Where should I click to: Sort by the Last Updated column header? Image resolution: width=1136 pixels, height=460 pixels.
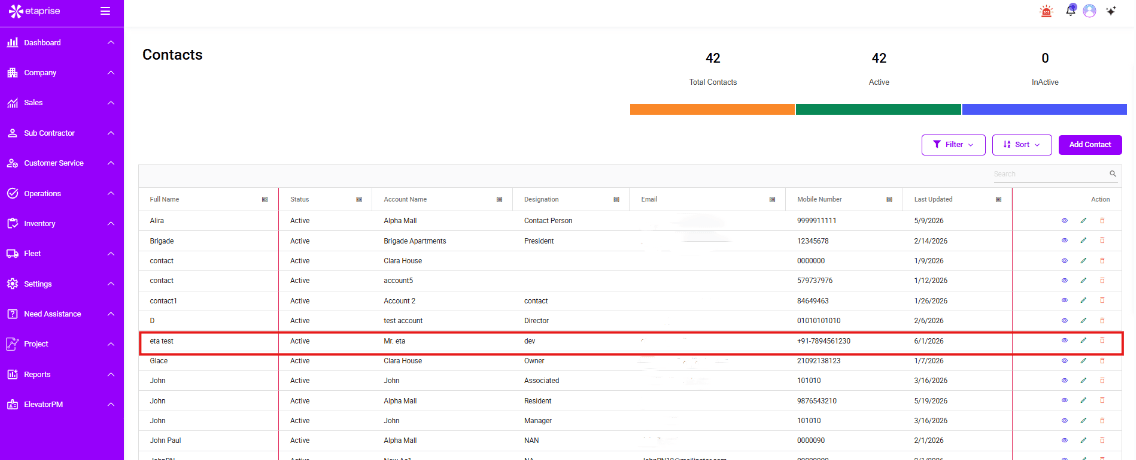click(x=933, y=199)
